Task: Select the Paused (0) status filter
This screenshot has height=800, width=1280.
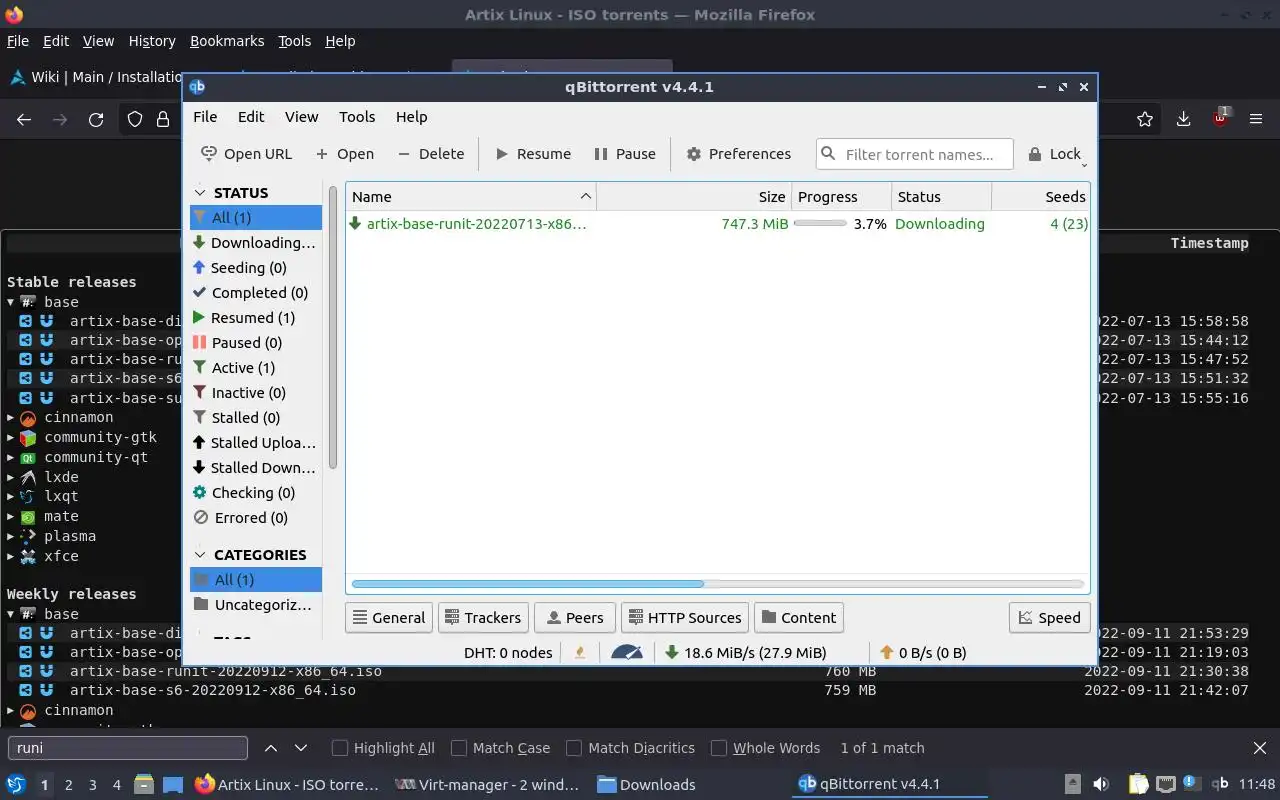Action: click(256, 343)
